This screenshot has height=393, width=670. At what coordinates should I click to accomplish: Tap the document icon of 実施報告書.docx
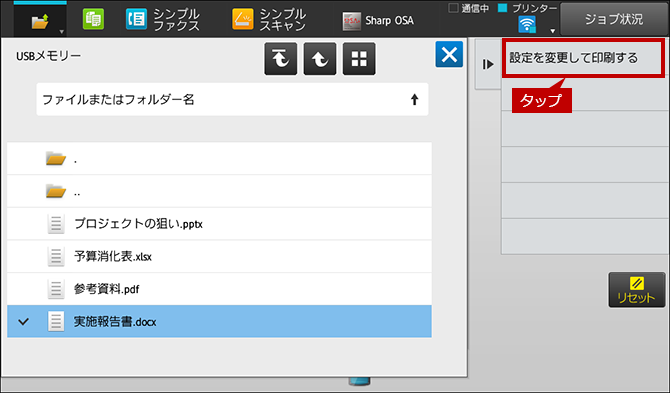click(x=56, y=321)
